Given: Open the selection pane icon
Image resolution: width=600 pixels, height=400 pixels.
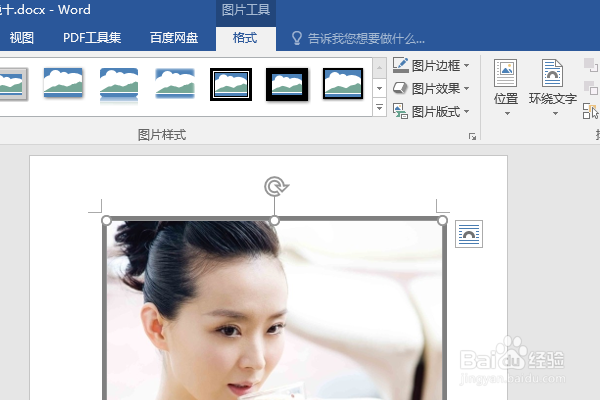Looking at the screenshot, I should pyautogui.click(x=590, y=111).
